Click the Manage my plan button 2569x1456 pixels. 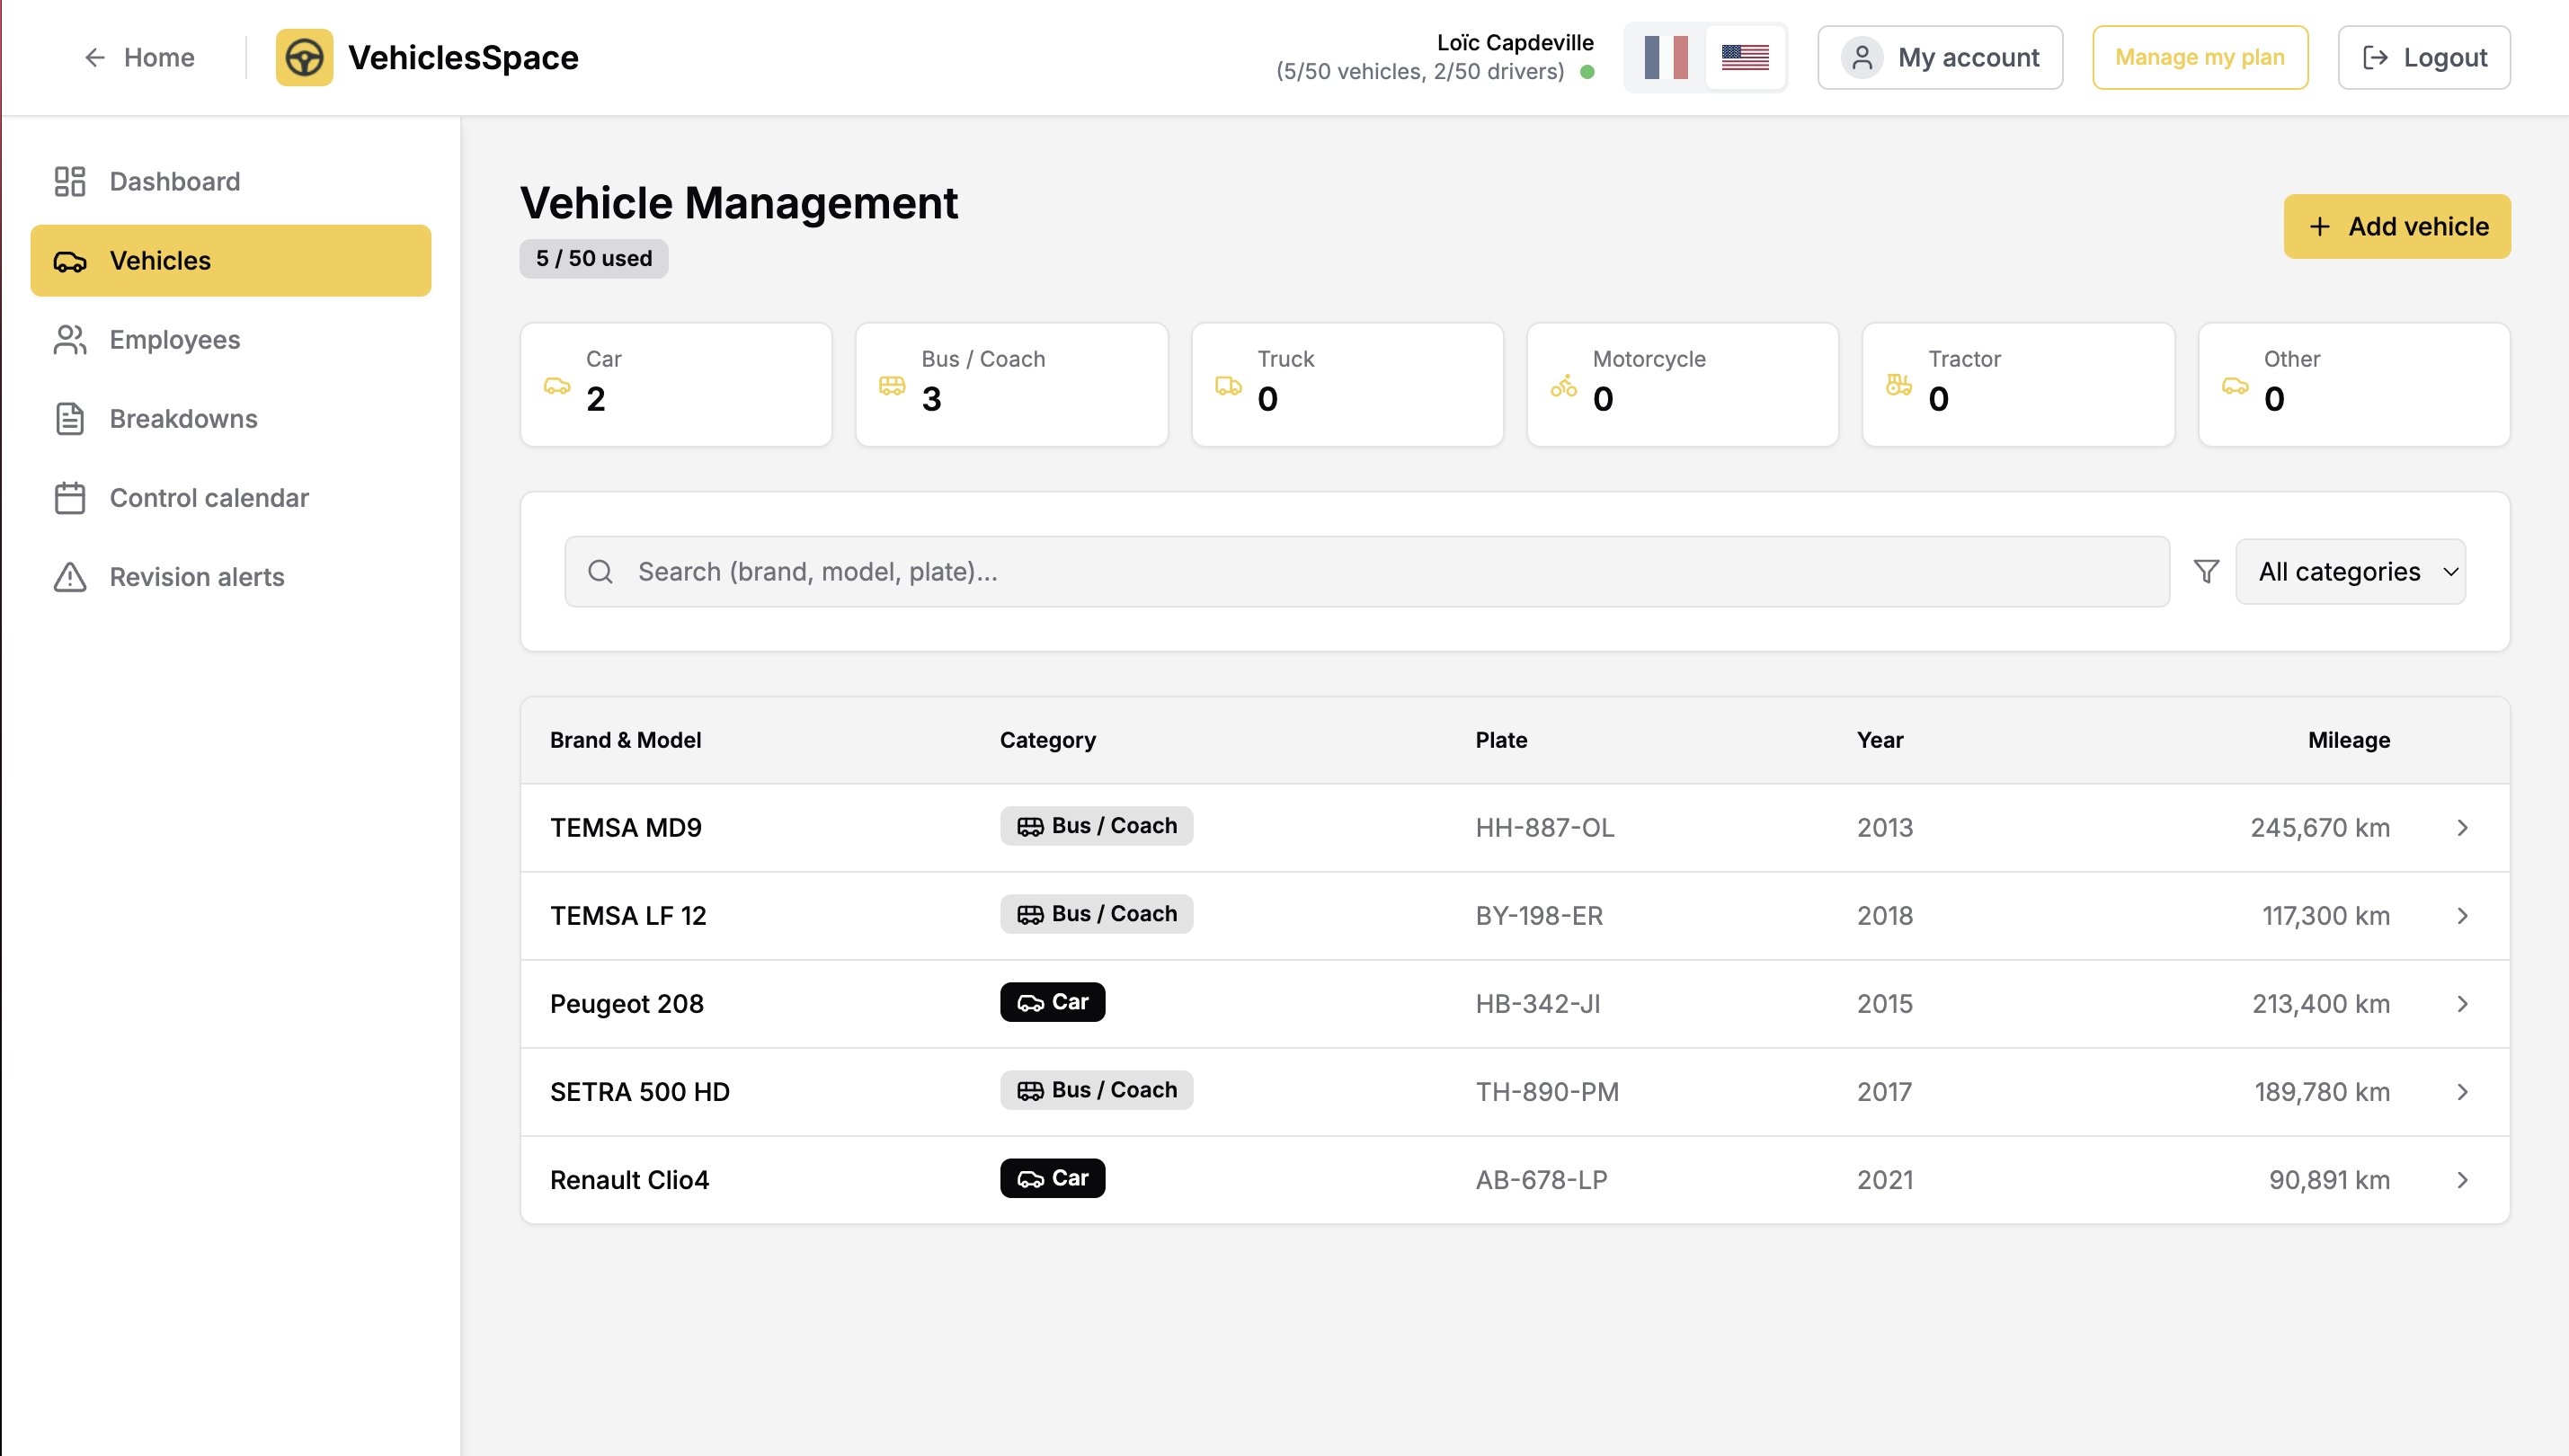click(2199, 58)
